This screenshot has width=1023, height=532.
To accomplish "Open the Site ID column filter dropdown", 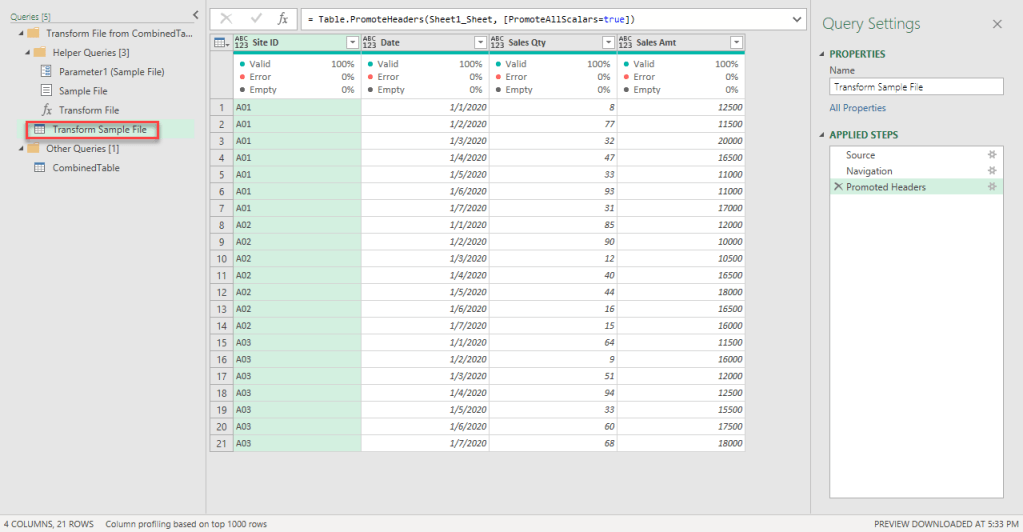I will click(x=352, y=42).
